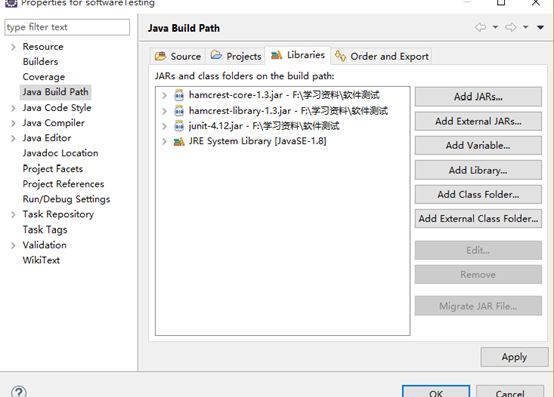Click the Add Class Folder... button
Image resolution: width=554 pixels, height=397 pixels.
[x=478, y=195]
